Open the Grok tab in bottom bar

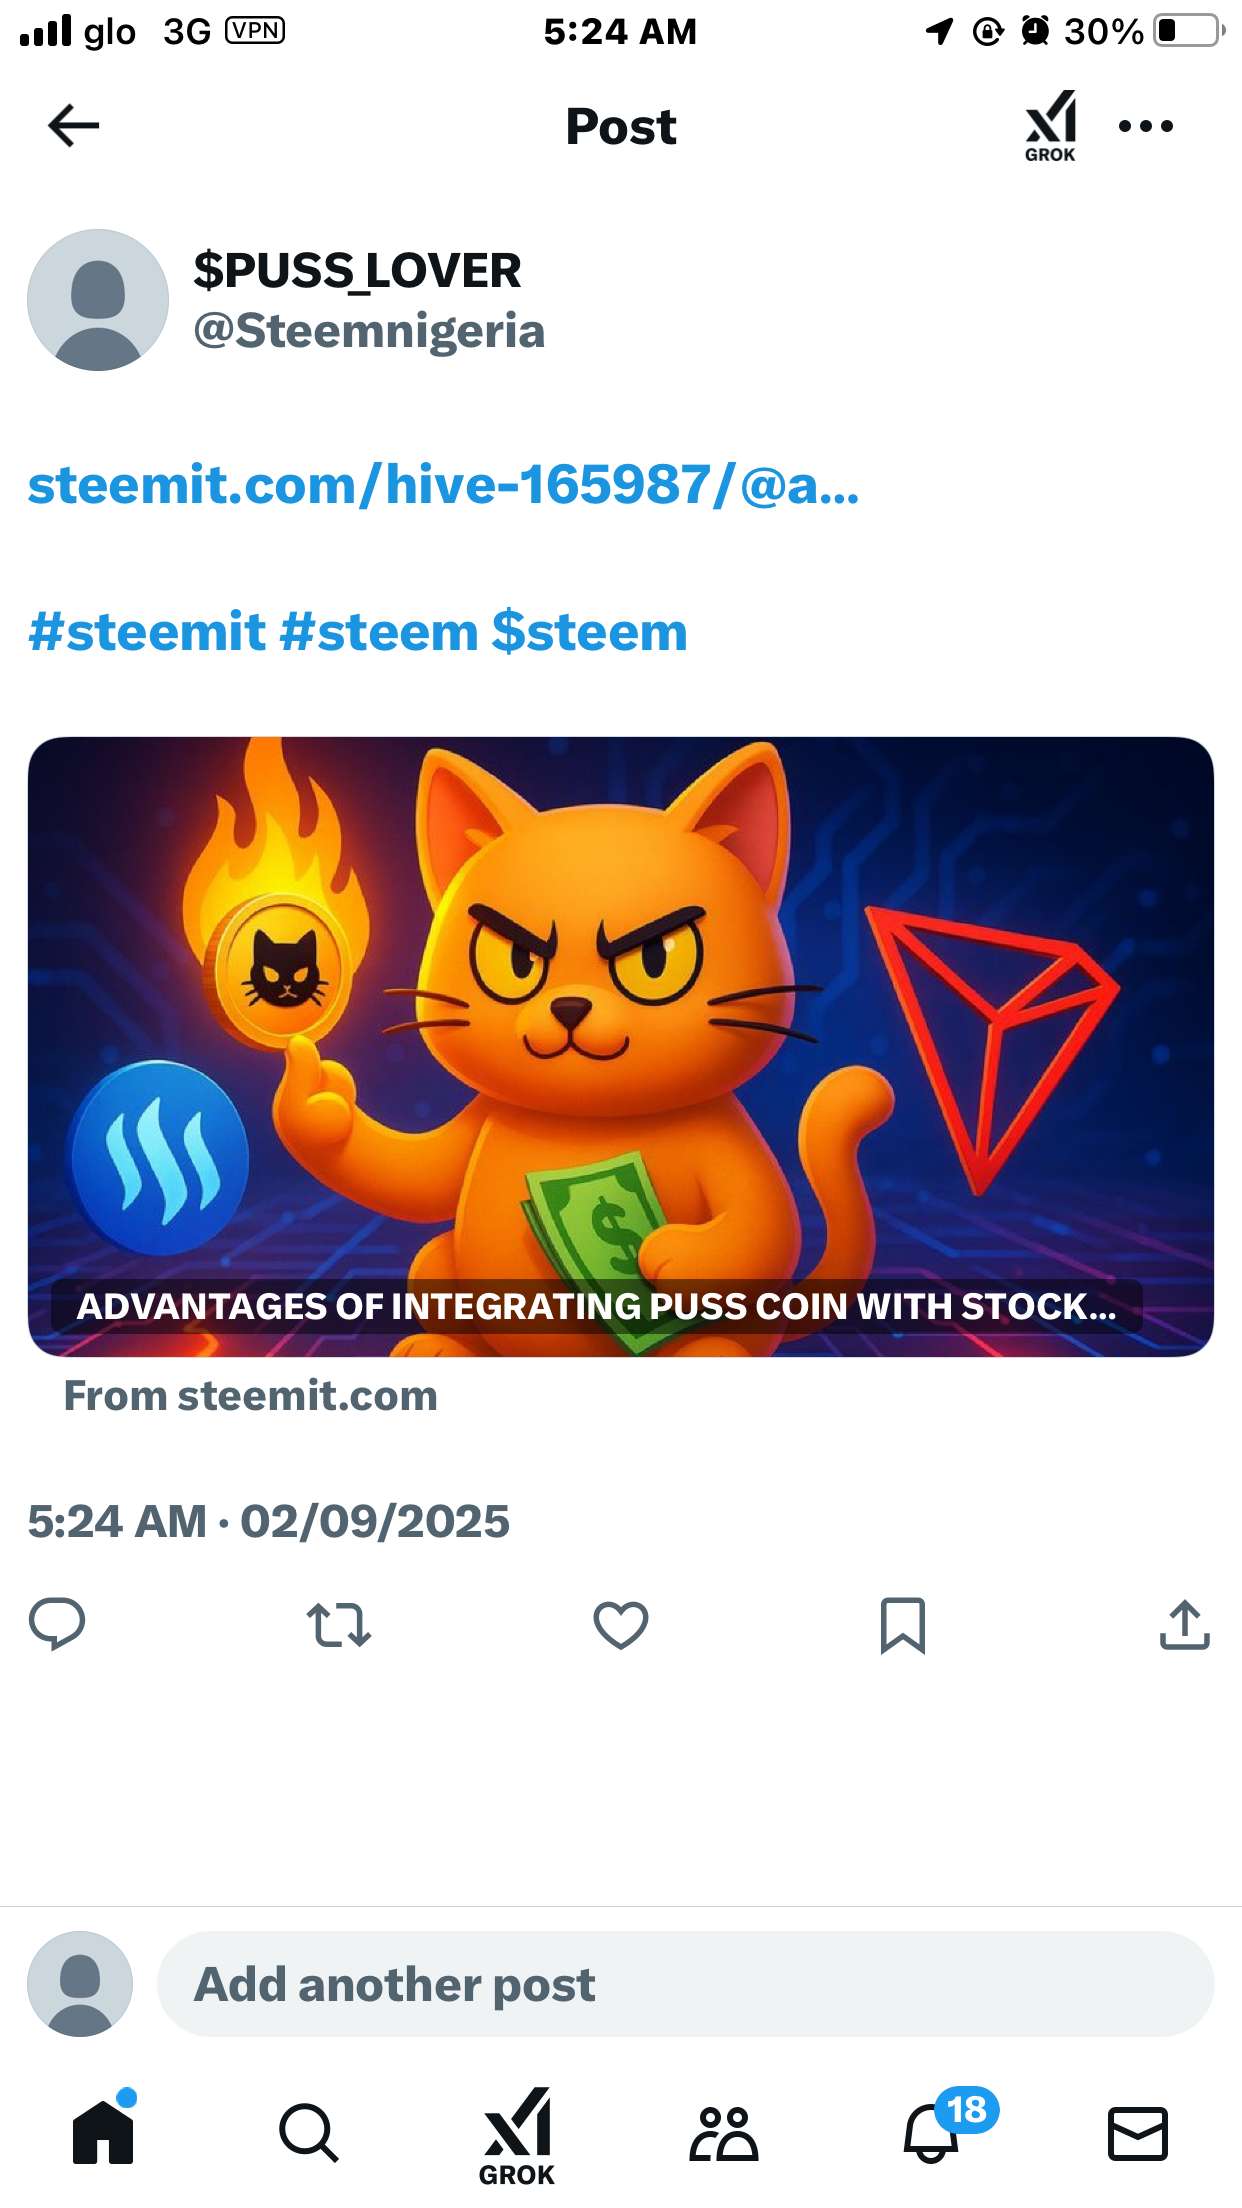[x=517, y=2134]
